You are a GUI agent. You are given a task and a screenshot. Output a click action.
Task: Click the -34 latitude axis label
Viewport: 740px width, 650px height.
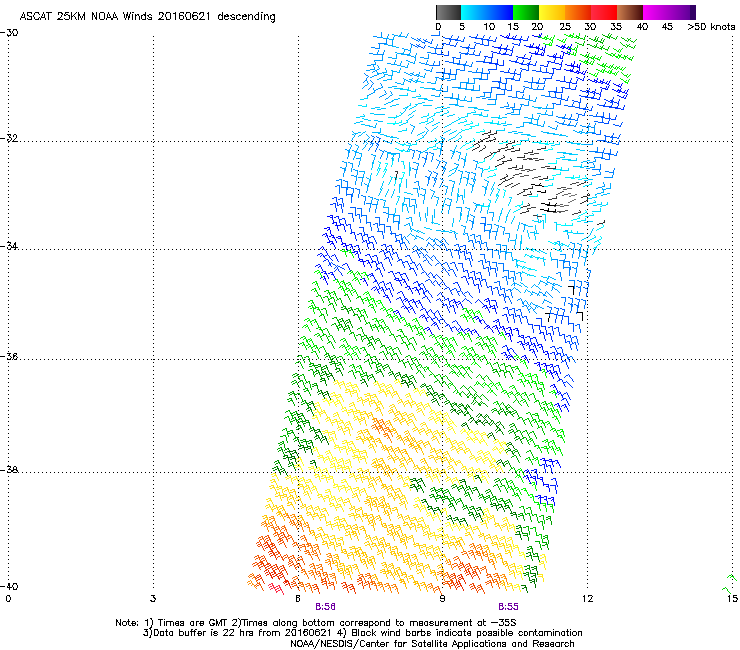pos(9,246)
